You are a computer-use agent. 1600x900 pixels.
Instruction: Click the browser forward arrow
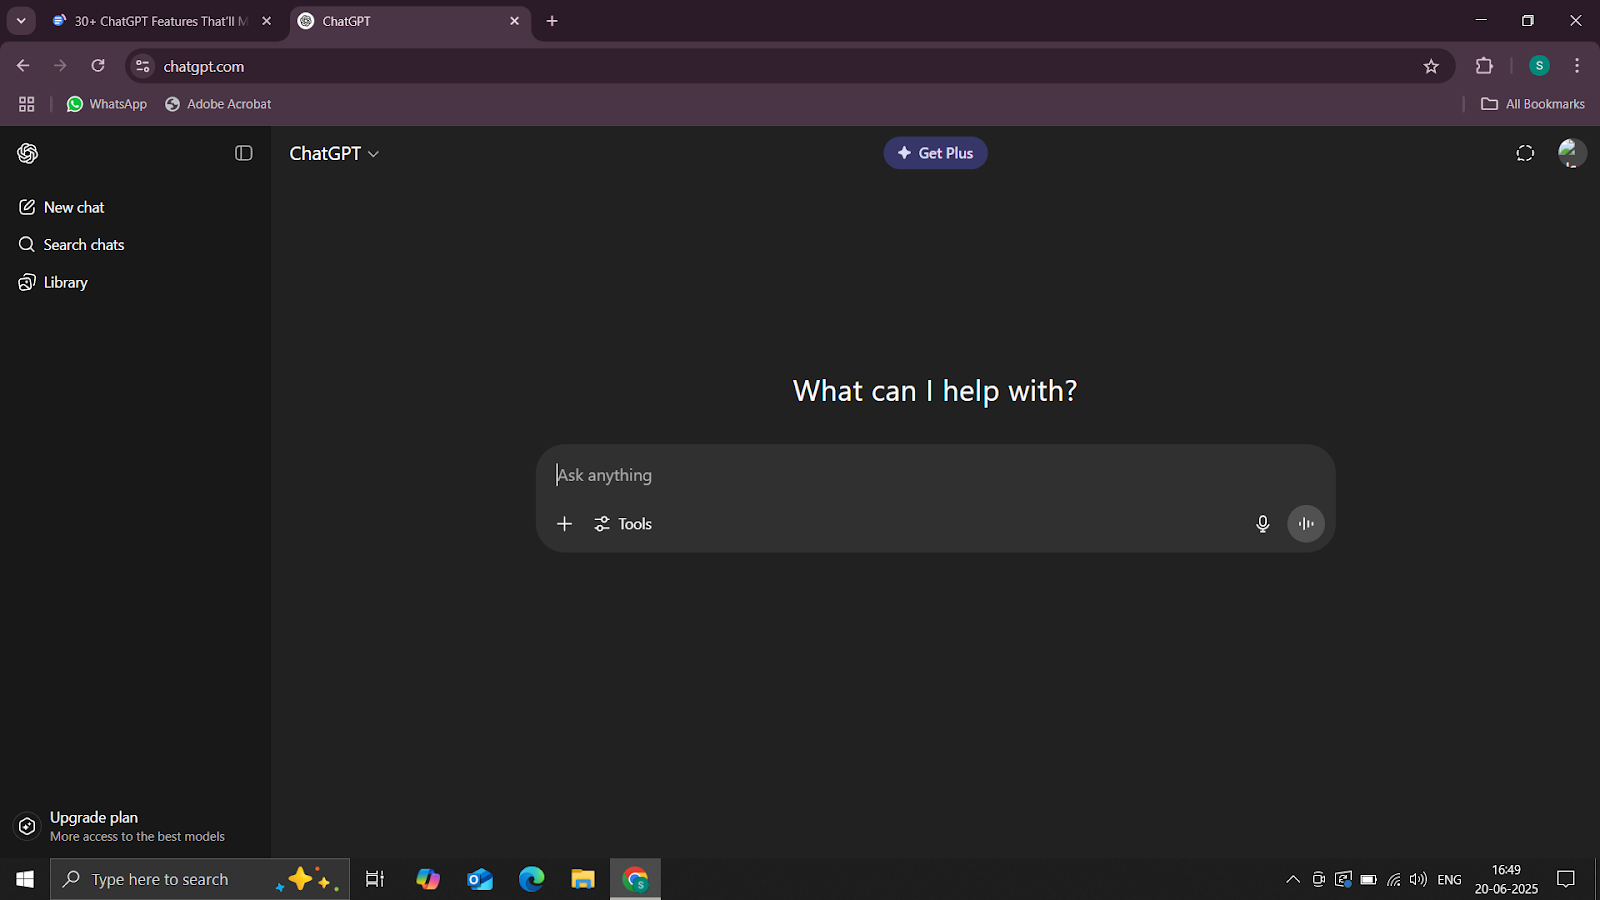coord(60,66)
